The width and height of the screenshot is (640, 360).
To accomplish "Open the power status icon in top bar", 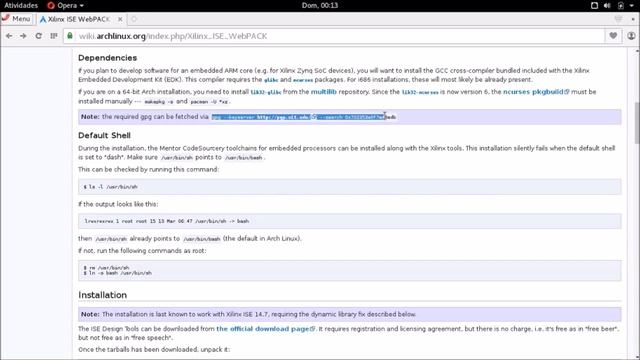I will point(620,5).
